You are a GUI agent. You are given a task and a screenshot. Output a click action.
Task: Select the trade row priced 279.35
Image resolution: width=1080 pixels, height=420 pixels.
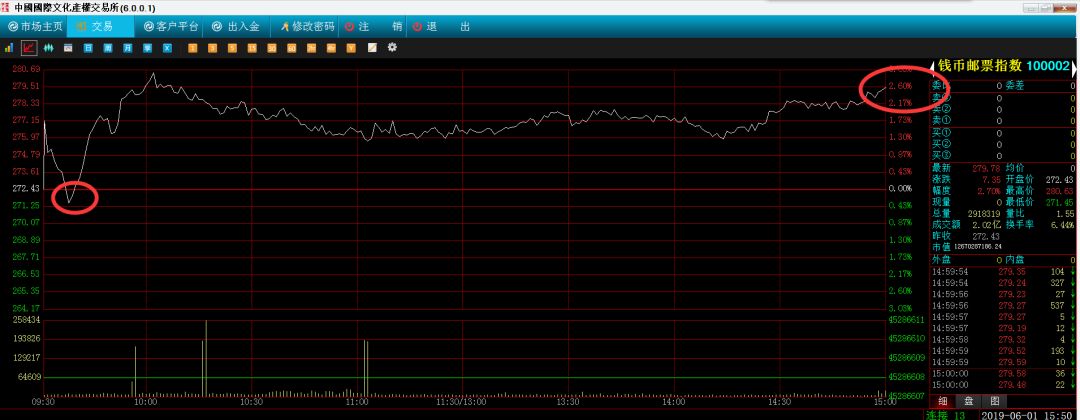1003,271
